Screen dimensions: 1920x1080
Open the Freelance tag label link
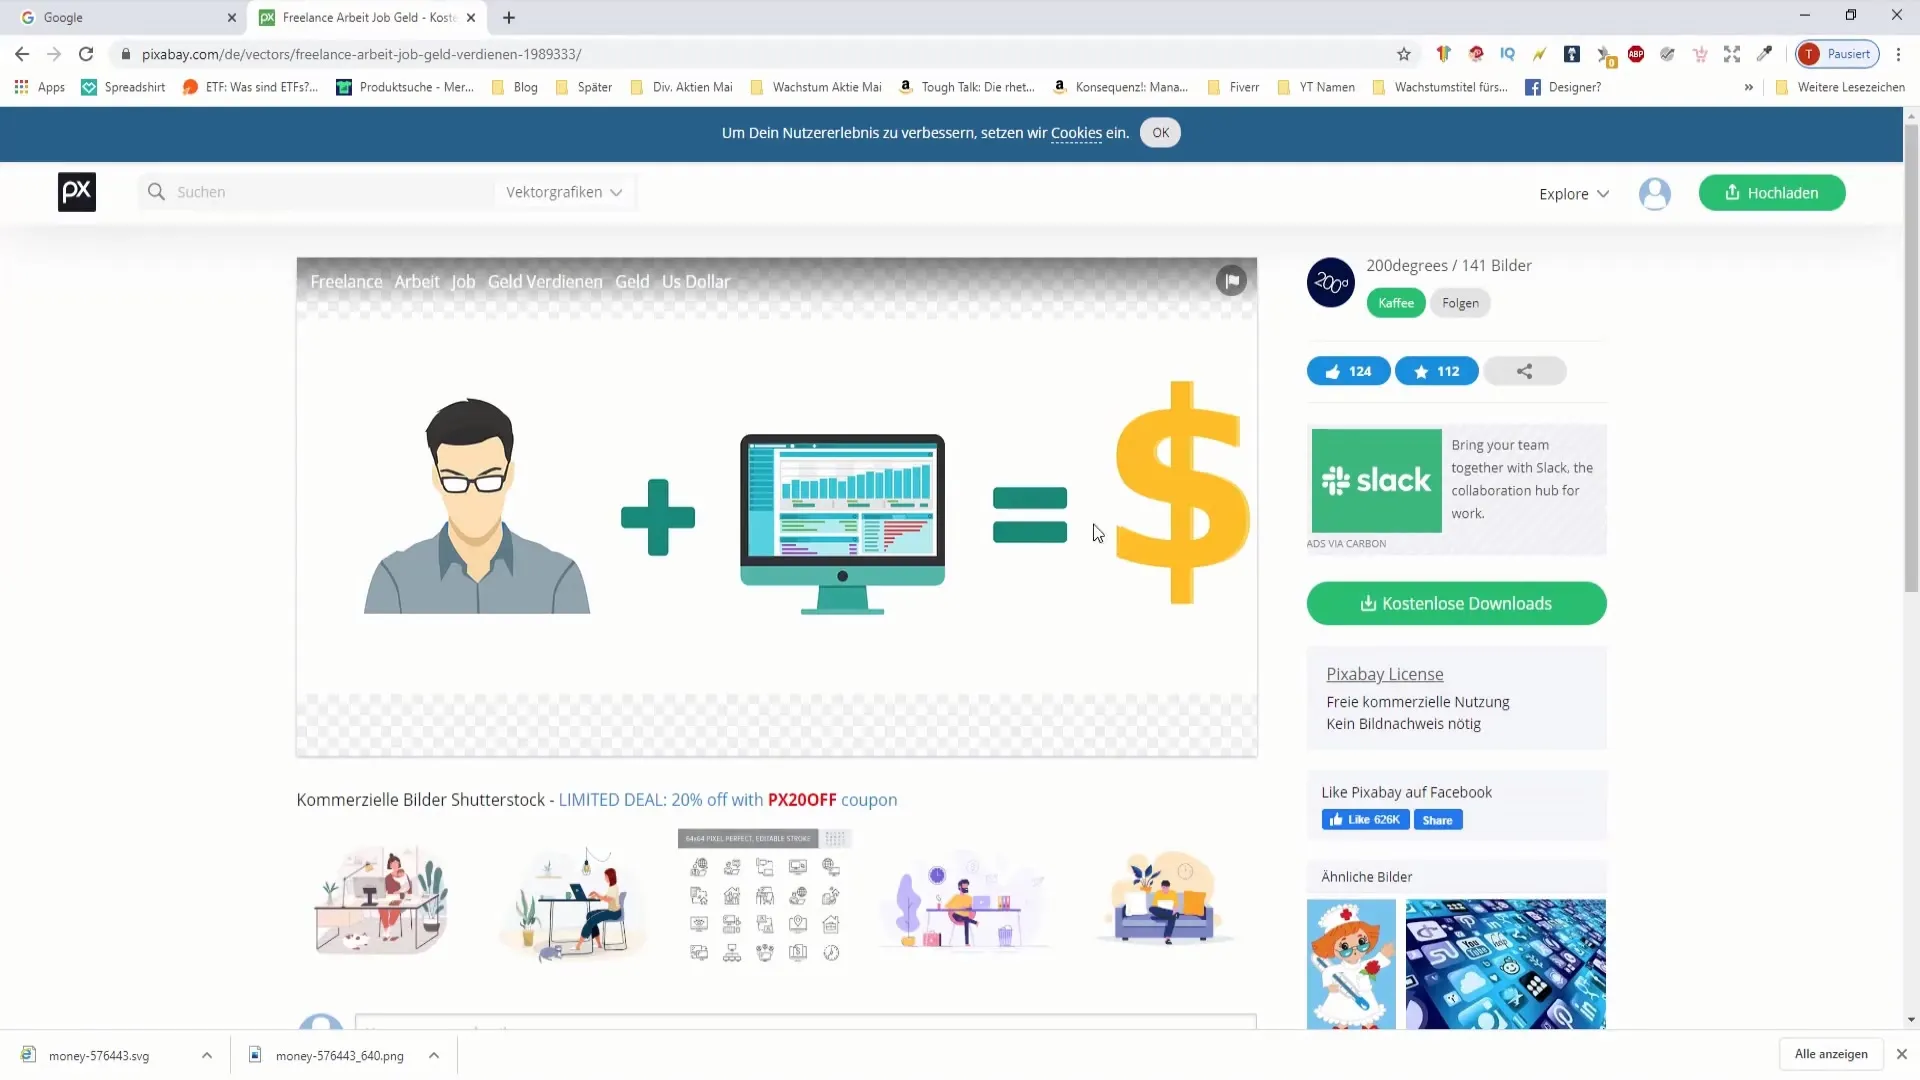[x=345, y=281]
